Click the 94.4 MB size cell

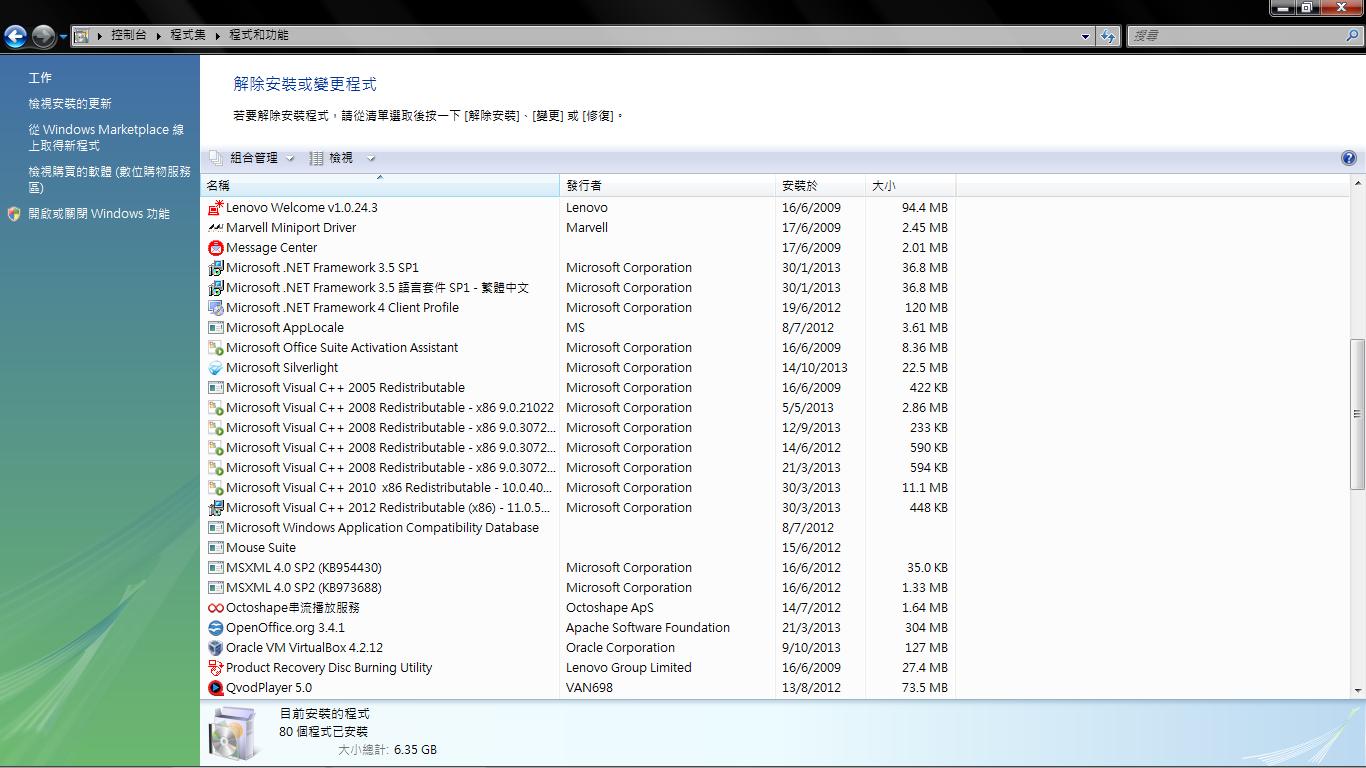coord(925,208)
